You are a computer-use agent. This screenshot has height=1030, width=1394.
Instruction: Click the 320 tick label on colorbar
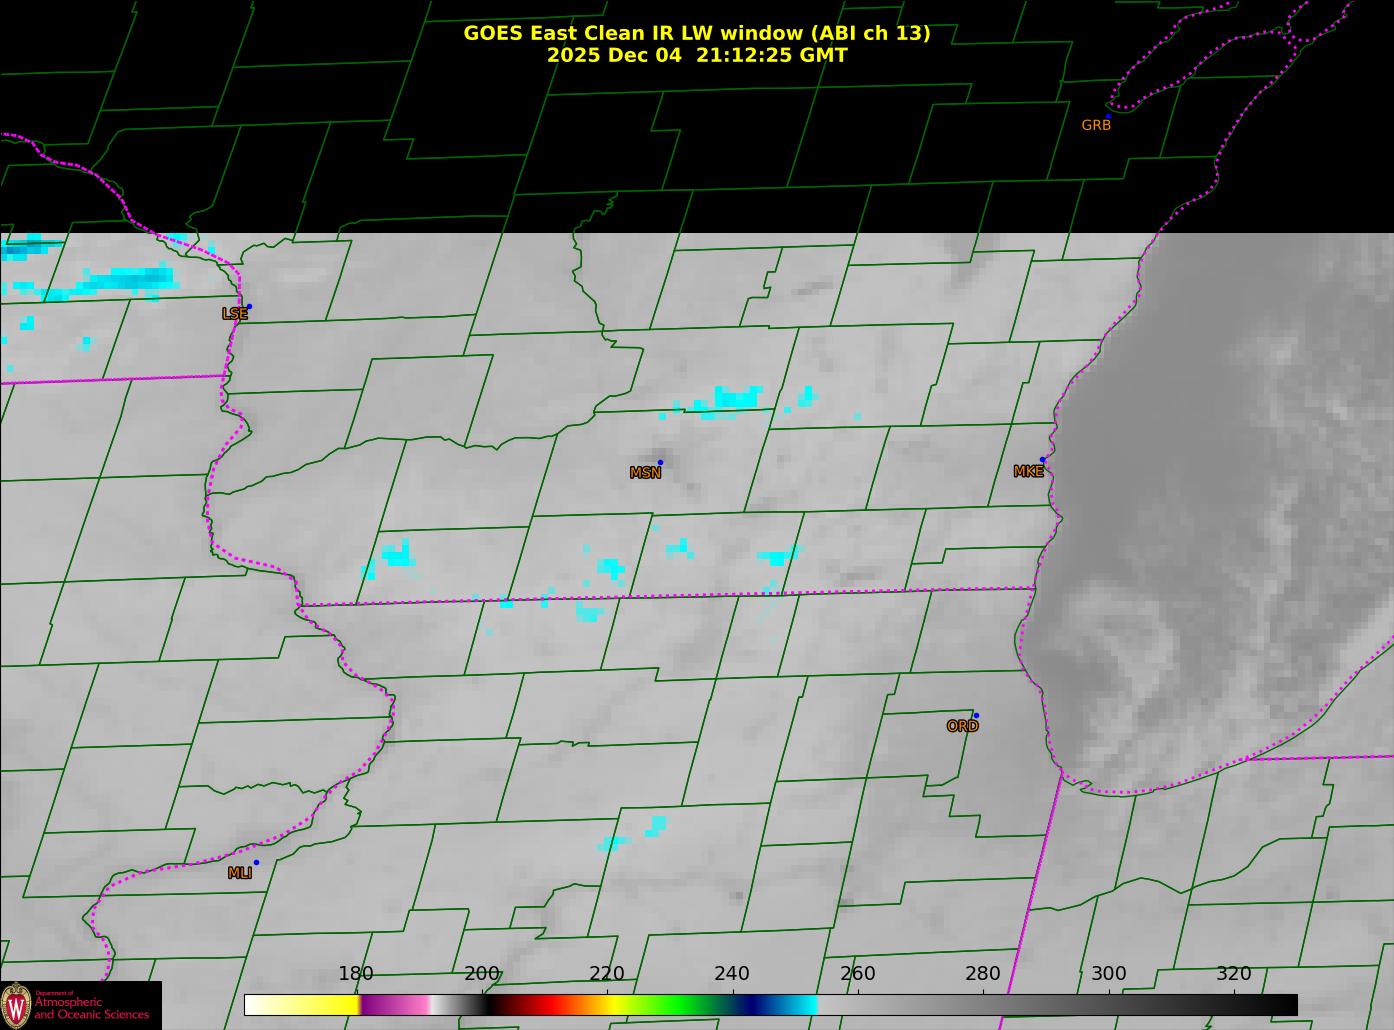[1234, 974]
